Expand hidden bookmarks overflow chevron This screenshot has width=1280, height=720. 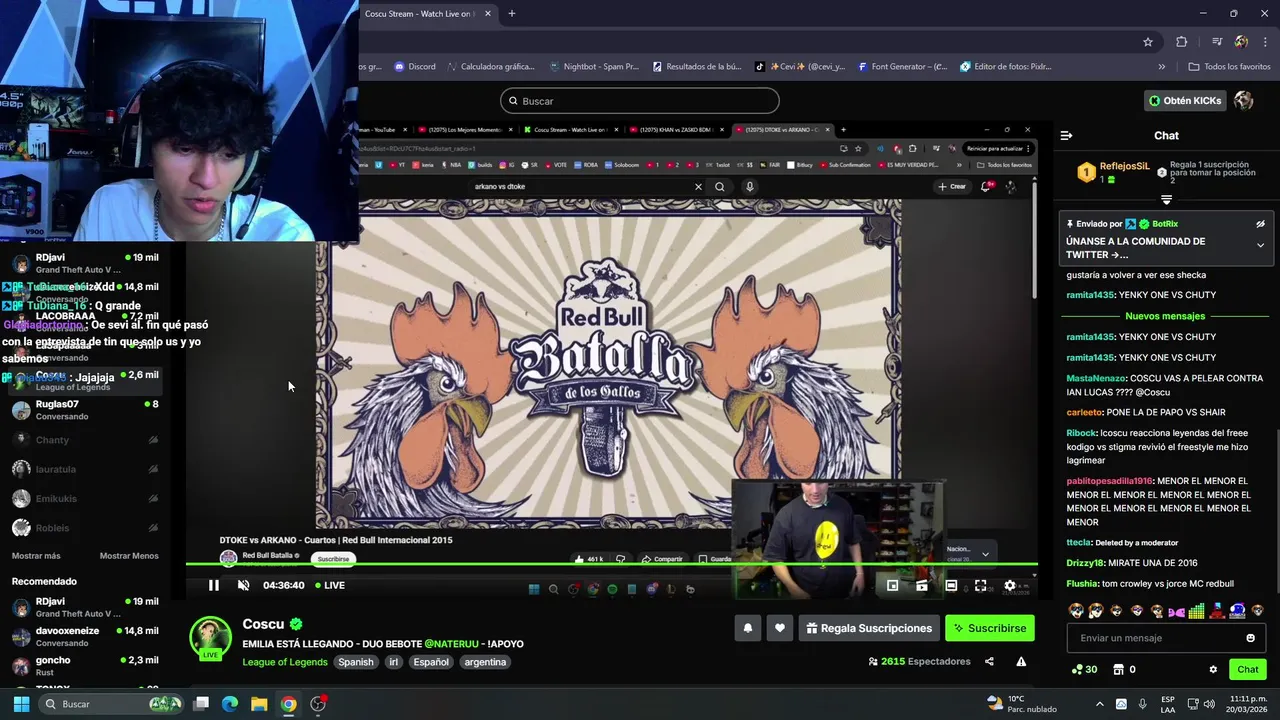pyautogui.click(x=1161, y=67)
